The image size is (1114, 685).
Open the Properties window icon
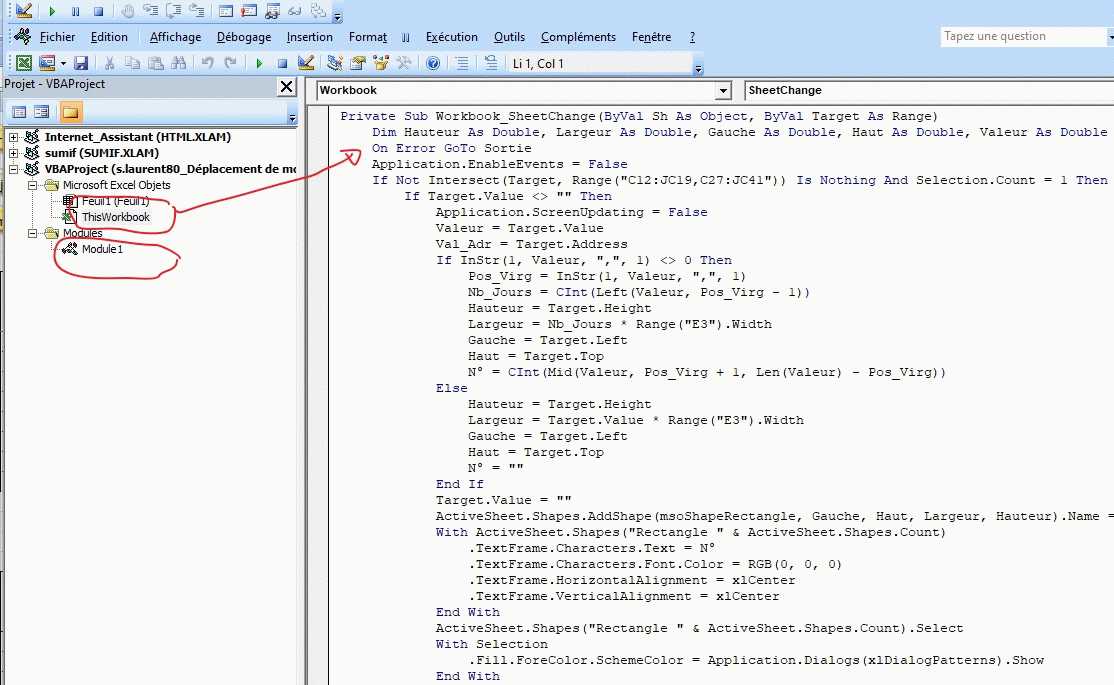click(358, 63)
